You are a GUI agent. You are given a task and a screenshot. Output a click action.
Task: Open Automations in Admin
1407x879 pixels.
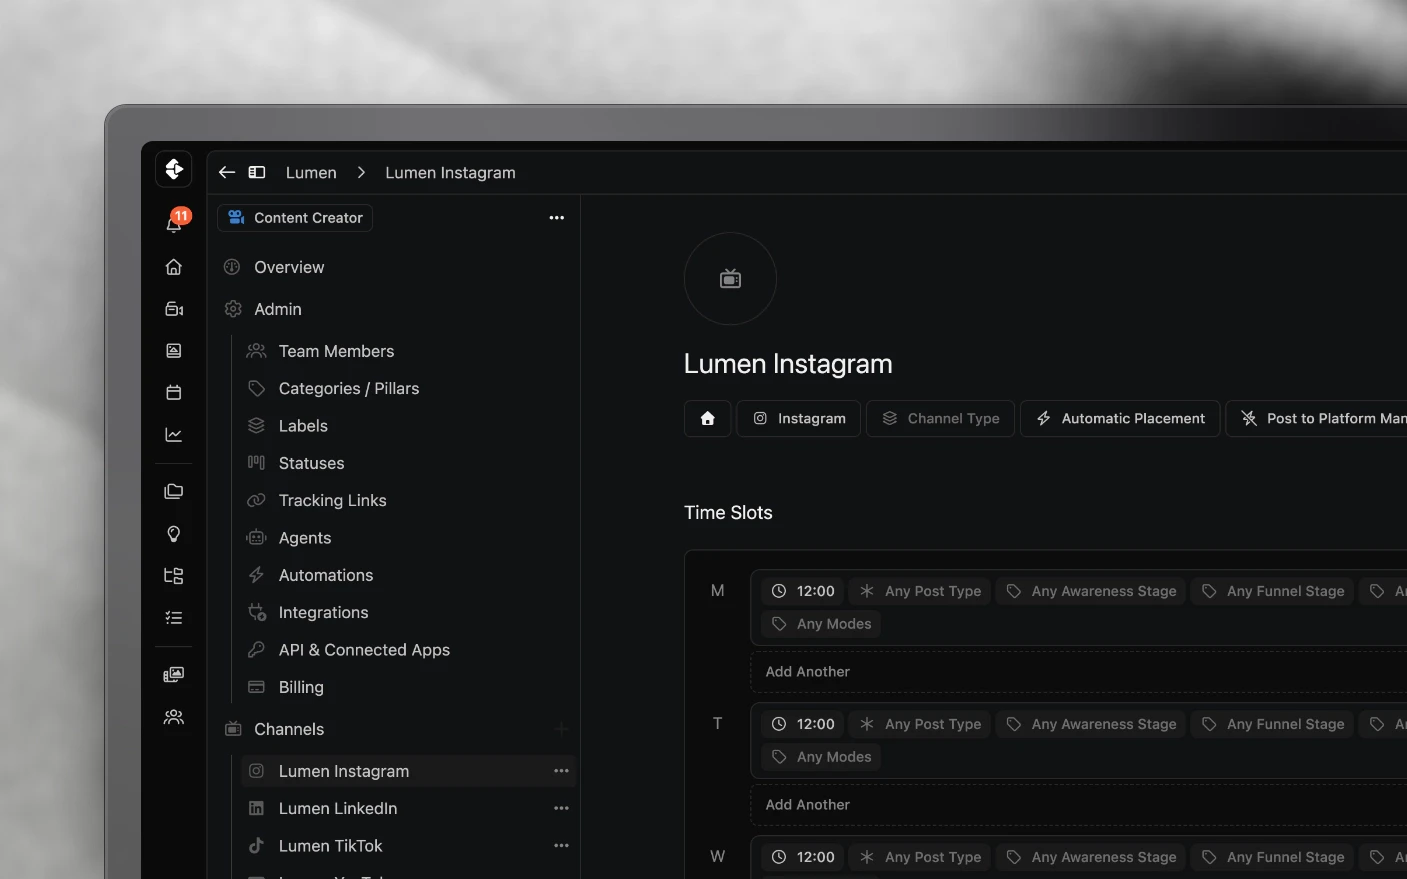326,575
